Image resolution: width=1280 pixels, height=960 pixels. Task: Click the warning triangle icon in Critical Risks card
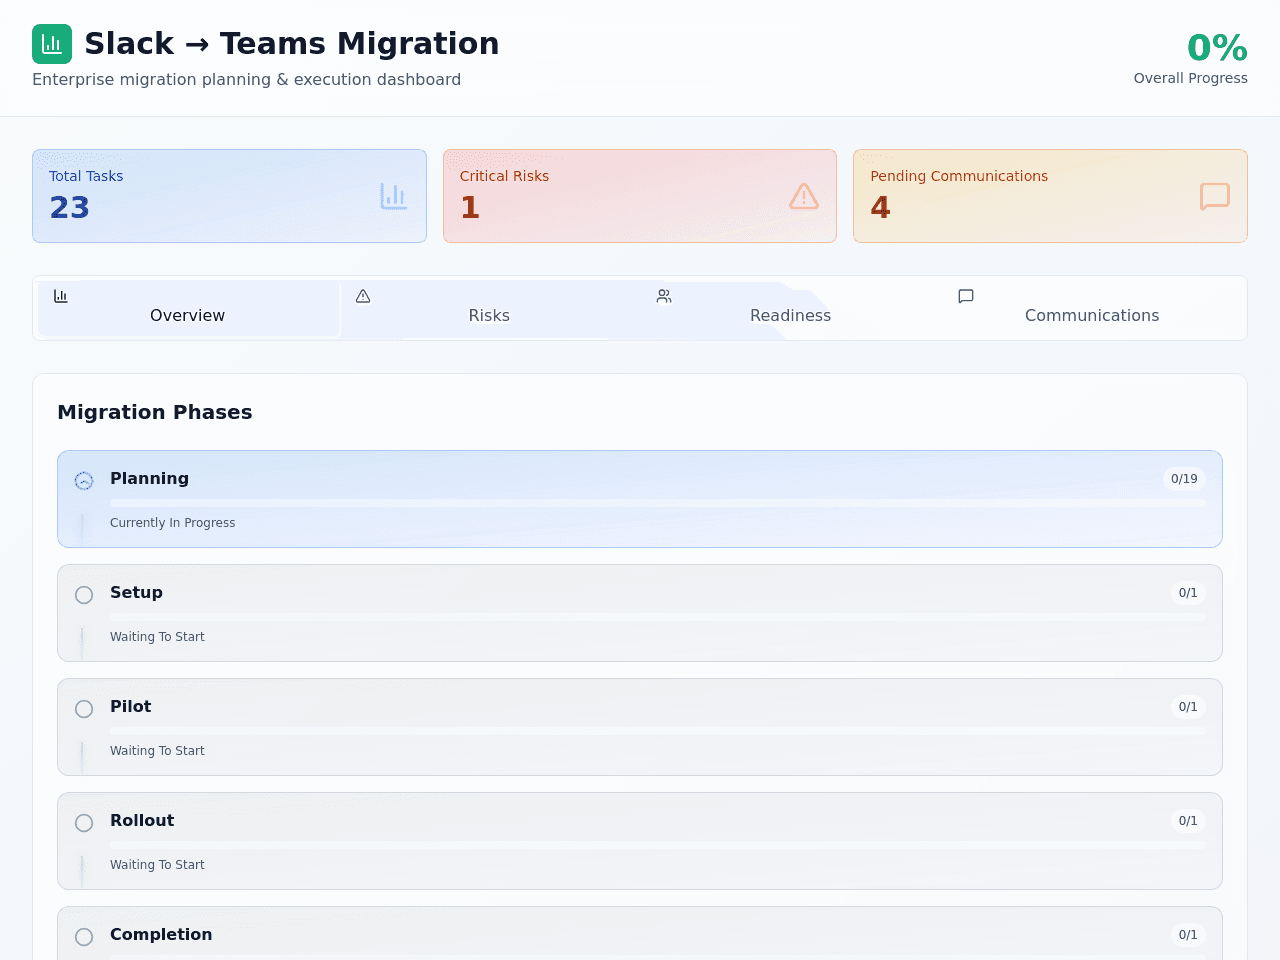pyautogui.click(x=804, y=196)
